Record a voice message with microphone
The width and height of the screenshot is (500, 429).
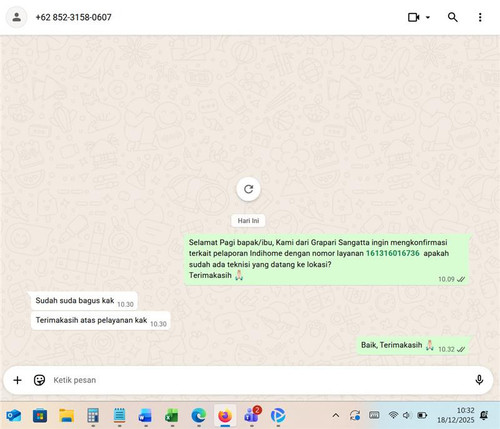tap(479, 380)
